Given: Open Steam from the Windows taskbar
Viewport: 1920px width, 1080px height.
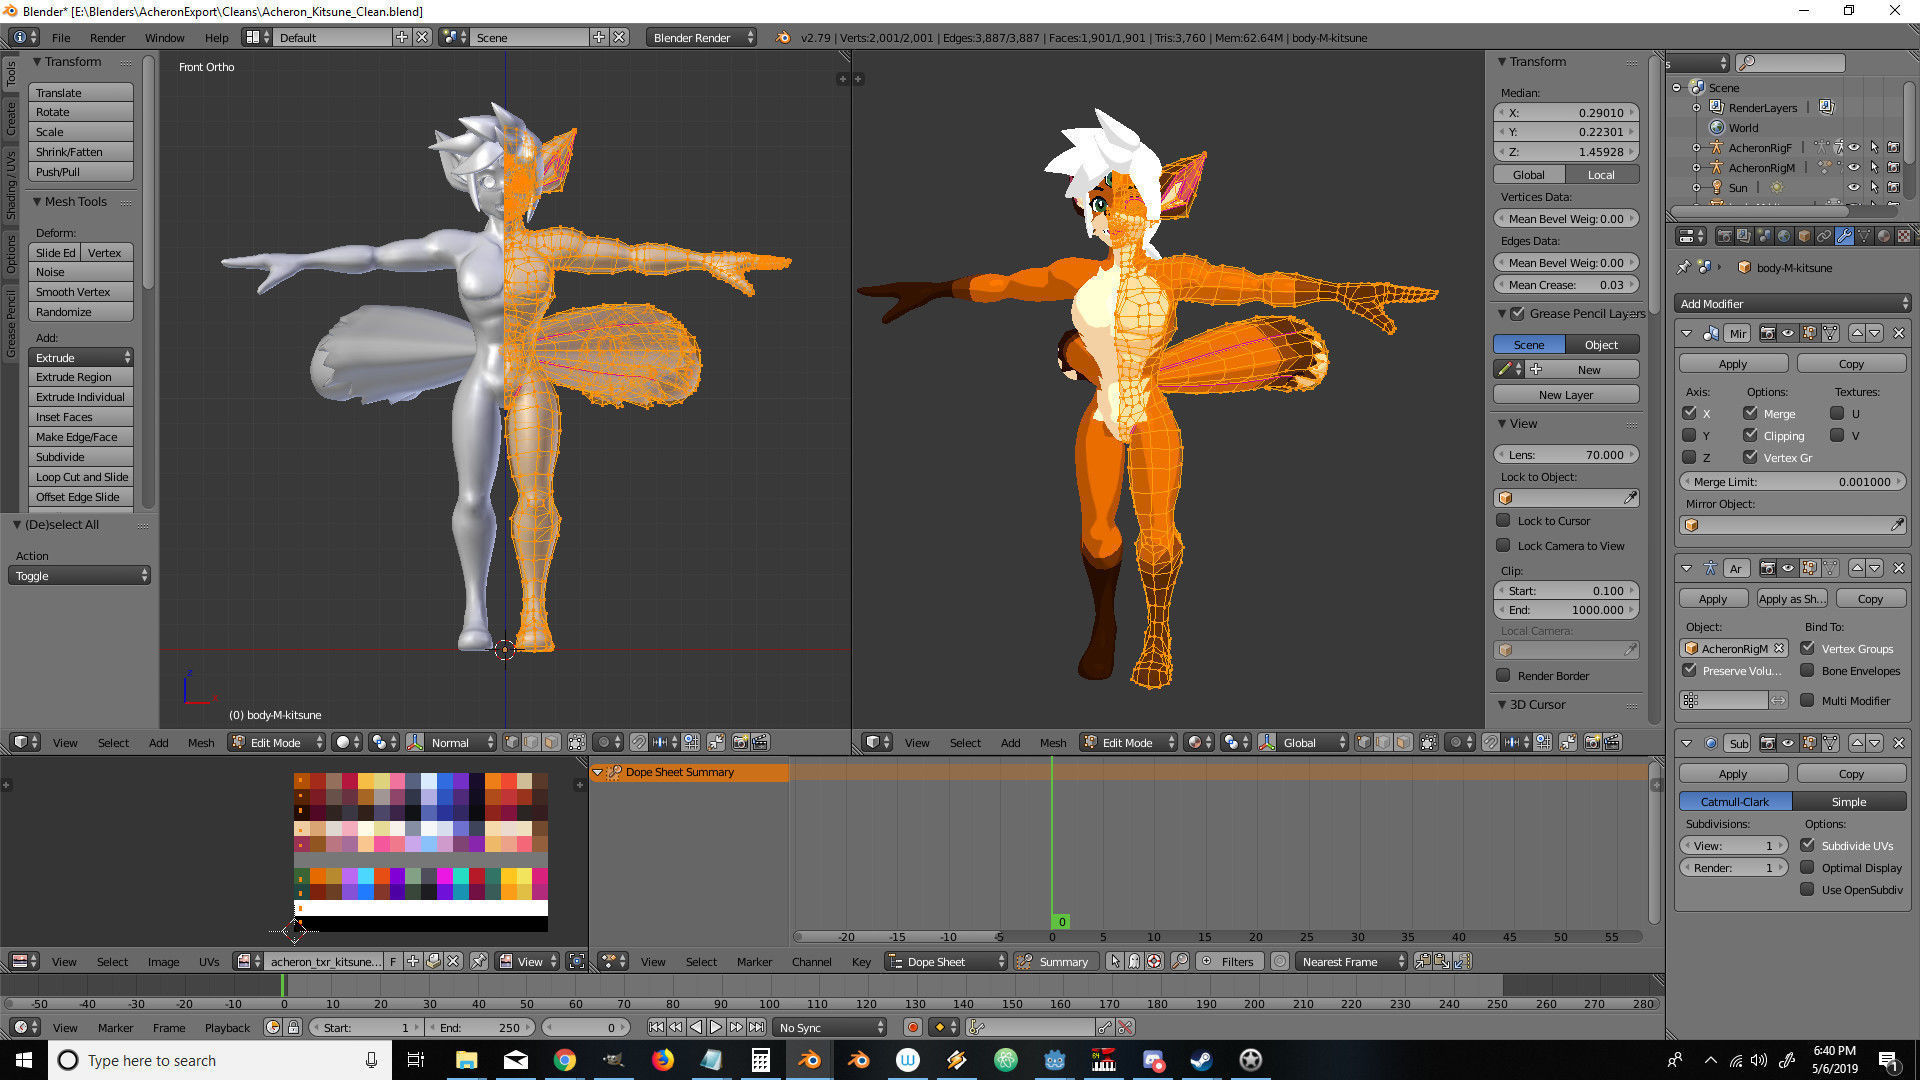Looking at the screenshot, I should 1201,1060.
